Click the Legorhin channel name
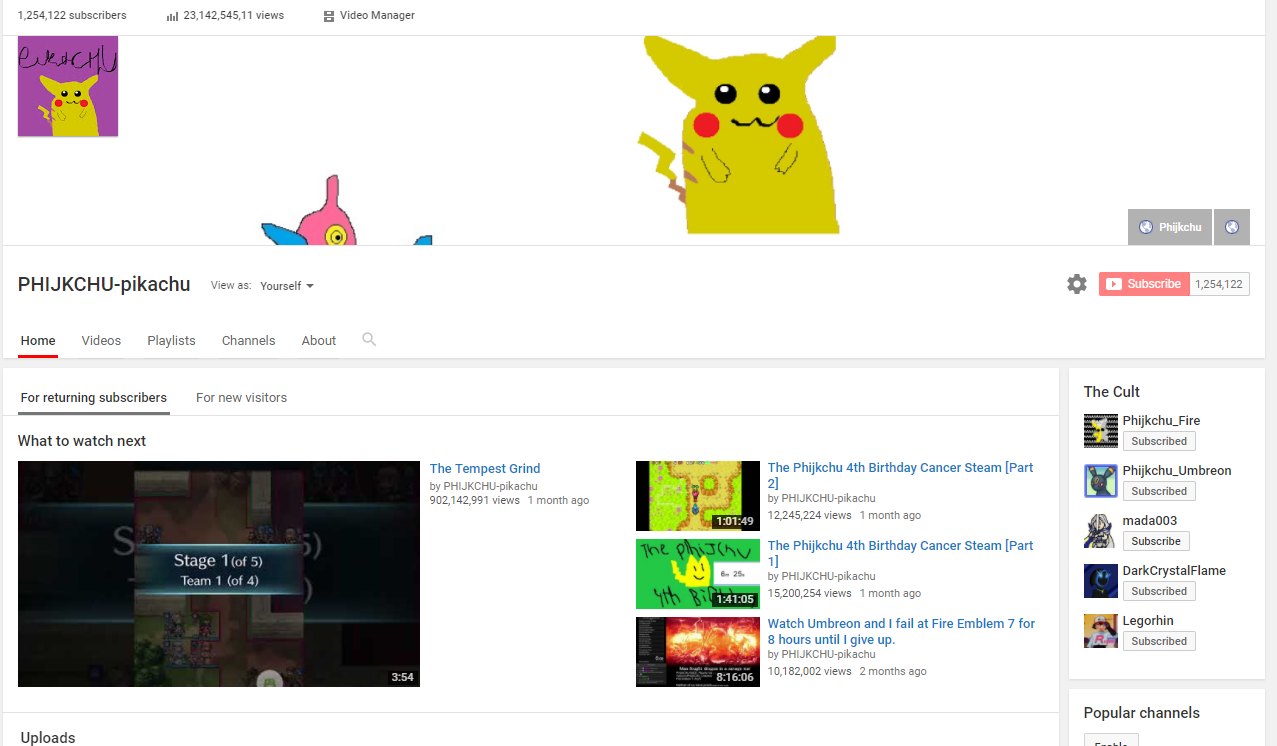Image resolution: width=1277 pixels, height=746 pixels. [x=1148, y=621]
